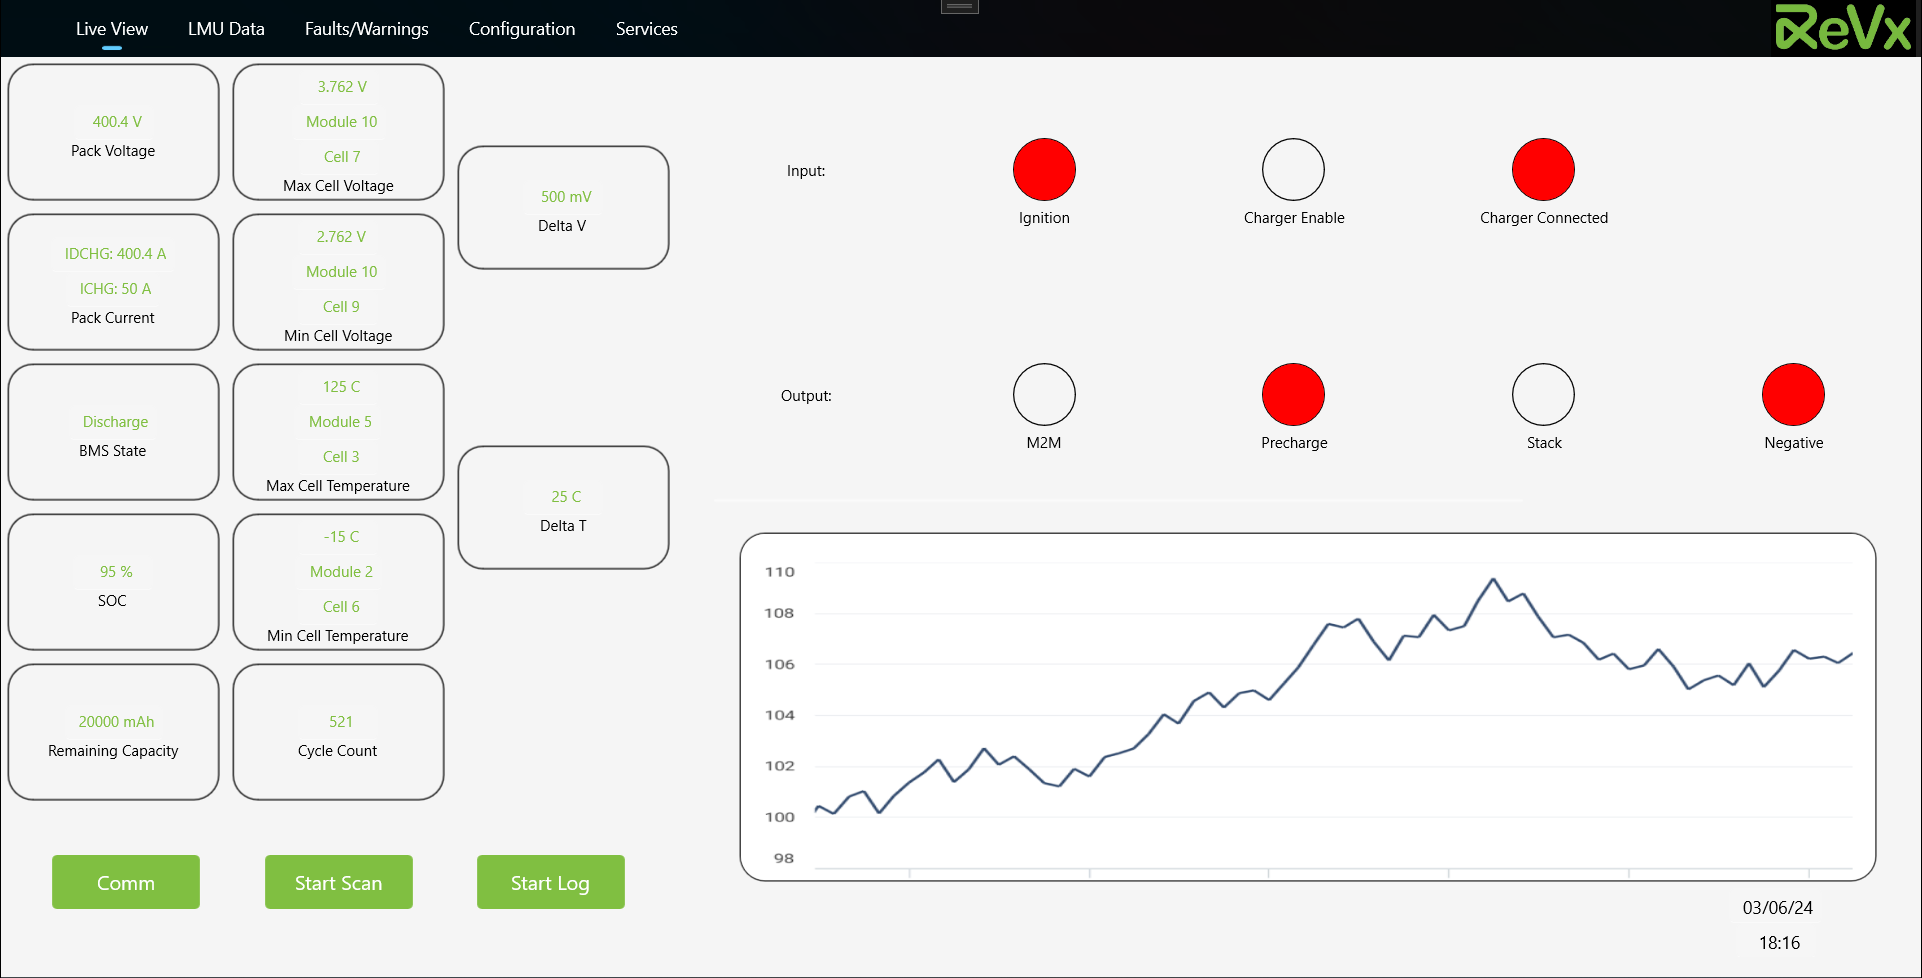Click the Charger Enable indicator circle
1922x978 pixels.
(1293, 170)
